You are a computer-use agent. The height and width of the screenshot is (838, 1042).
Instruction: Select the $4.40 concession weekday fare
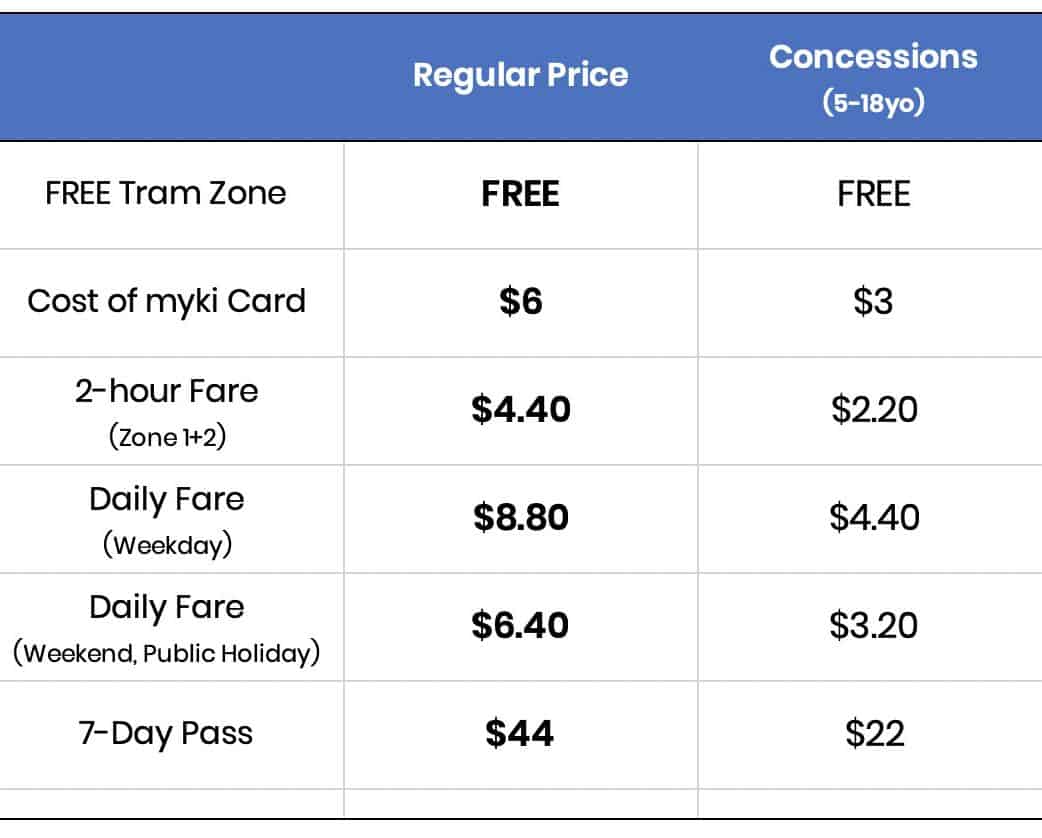873,517
